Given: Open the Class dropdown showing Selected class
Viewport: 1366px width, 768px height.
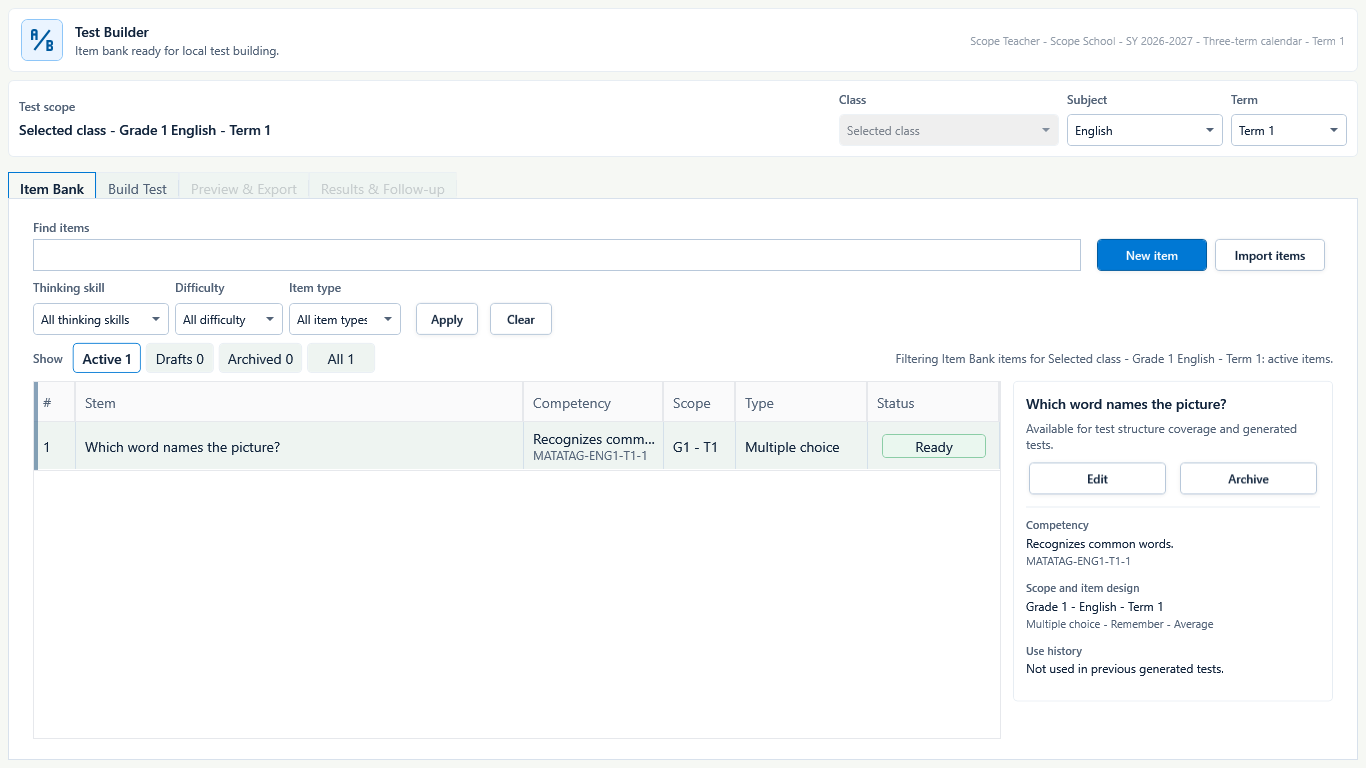Looking at the screenshot, I should 948,131.
